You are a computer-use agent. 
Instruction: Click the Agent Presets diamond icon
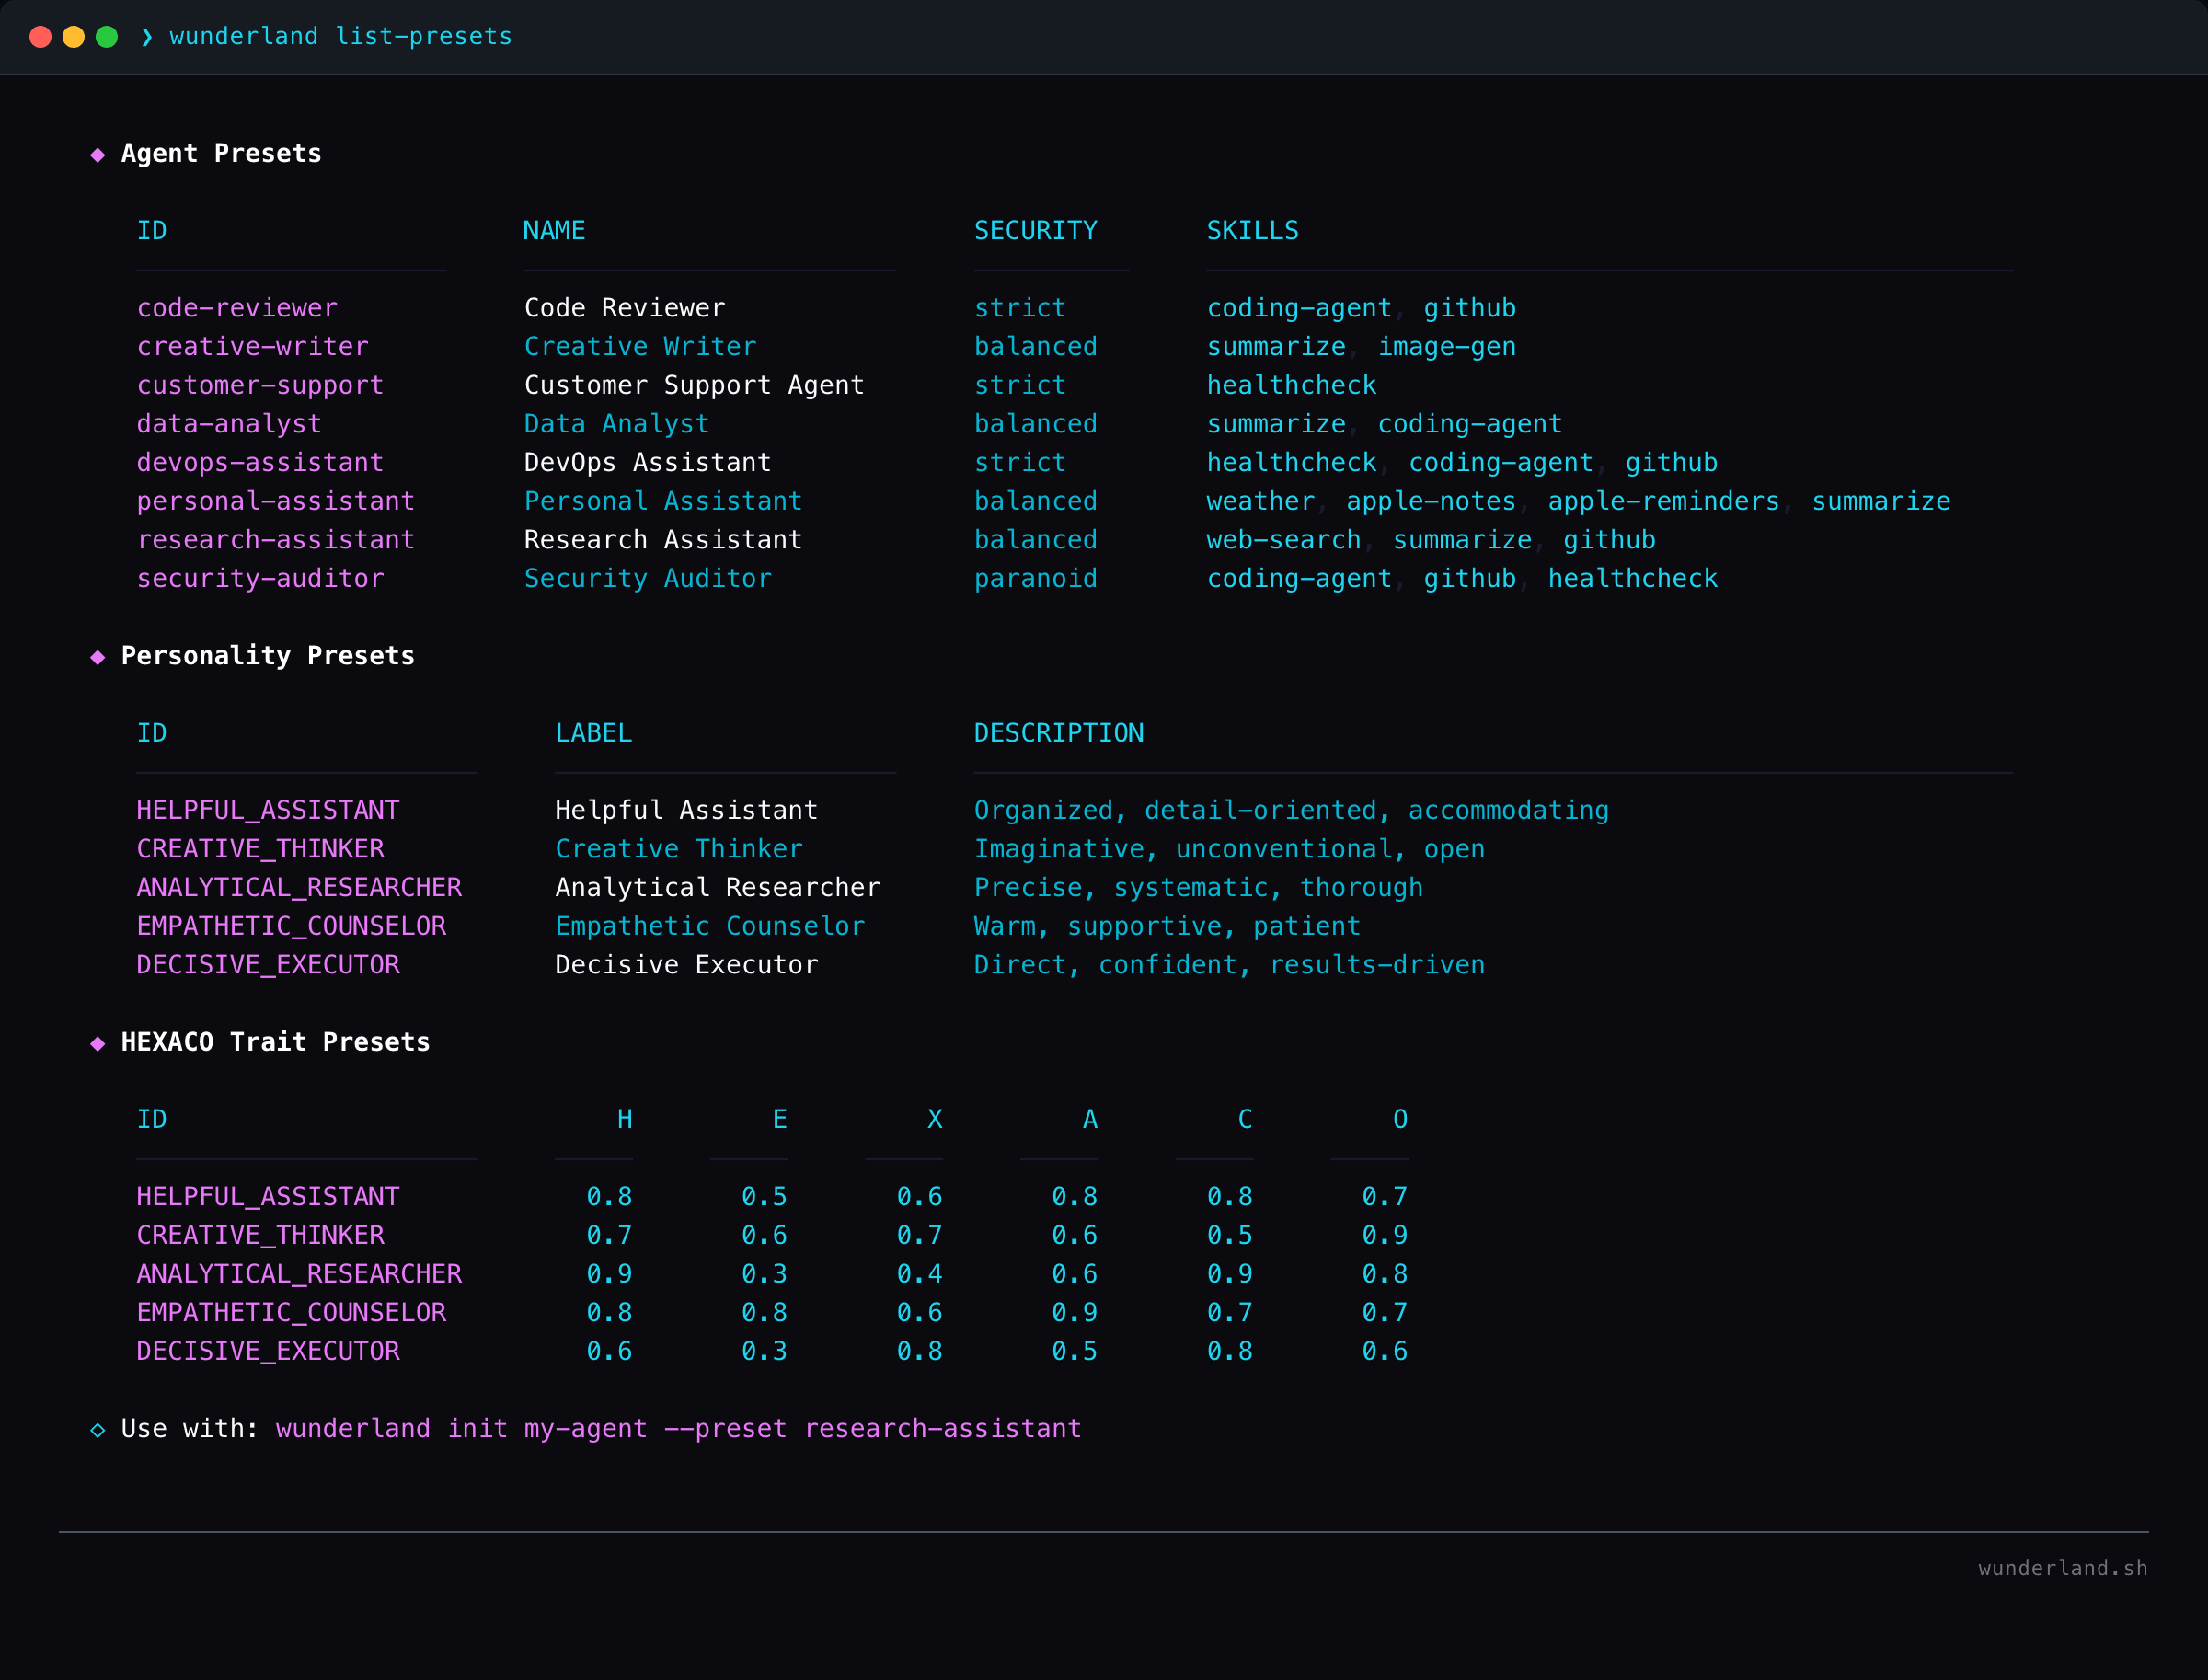tap(98, 153)
